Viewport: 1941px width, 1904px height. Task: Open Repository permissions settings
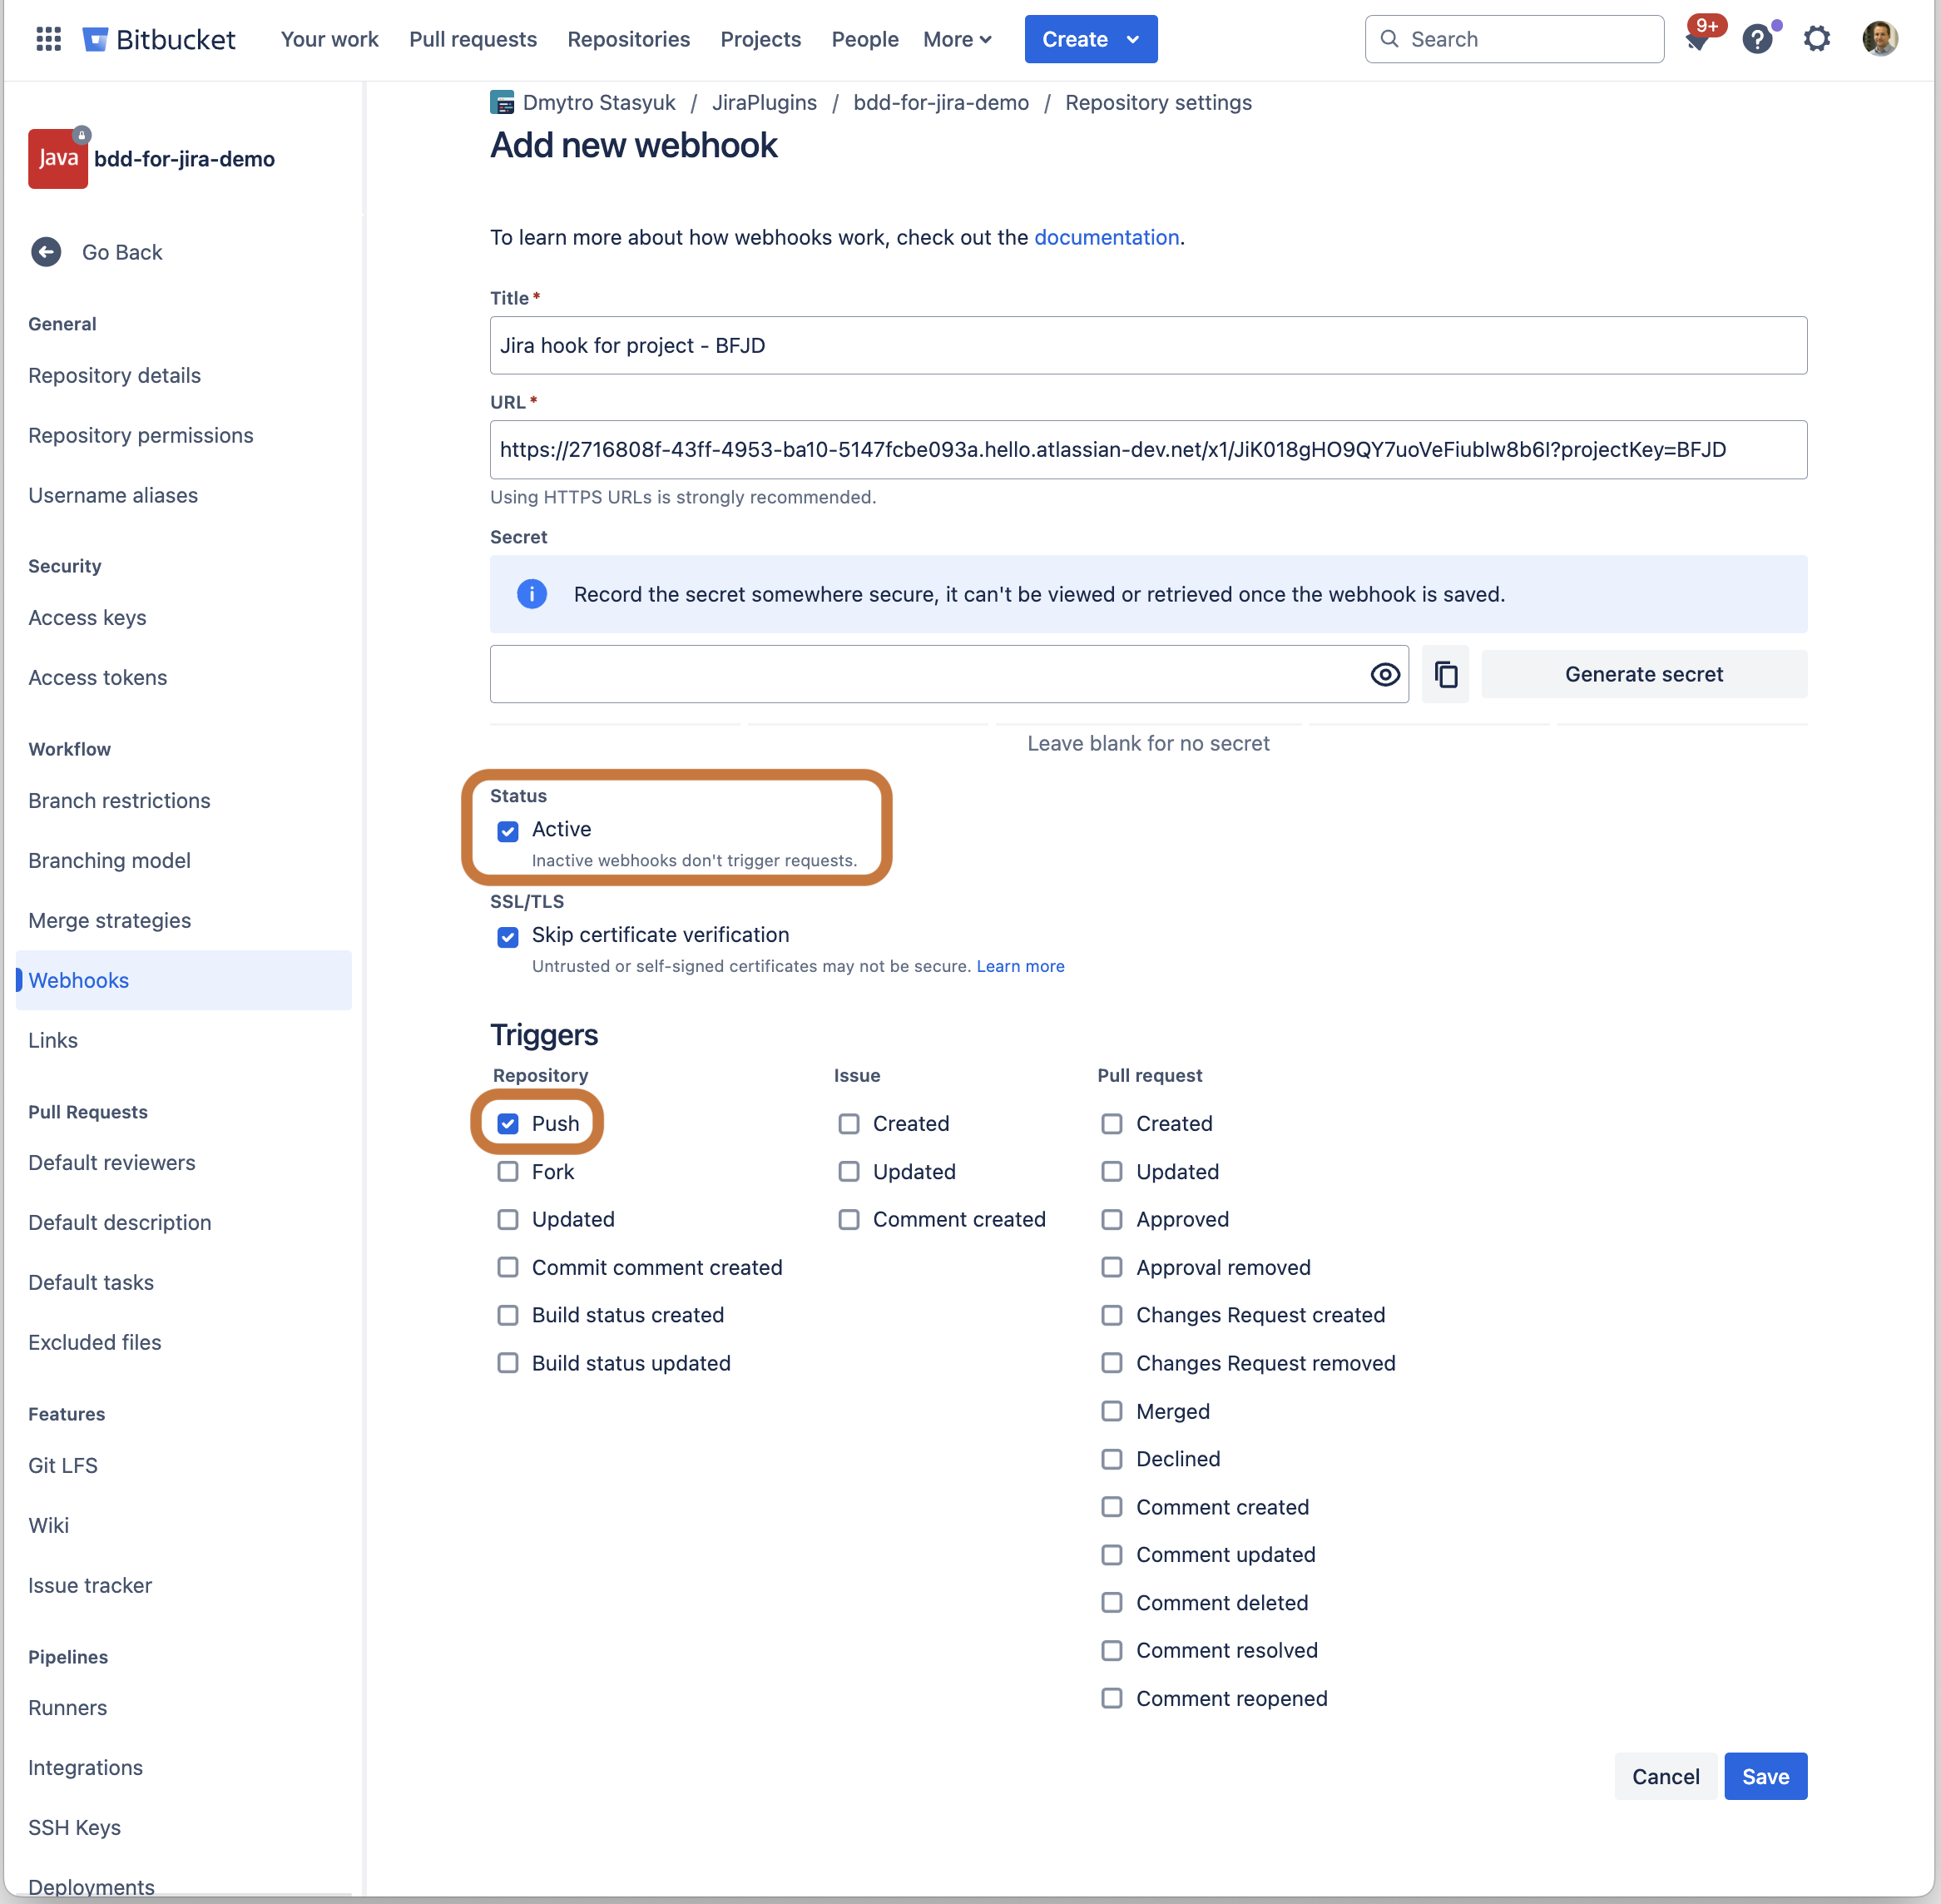[x=141, y=435]
